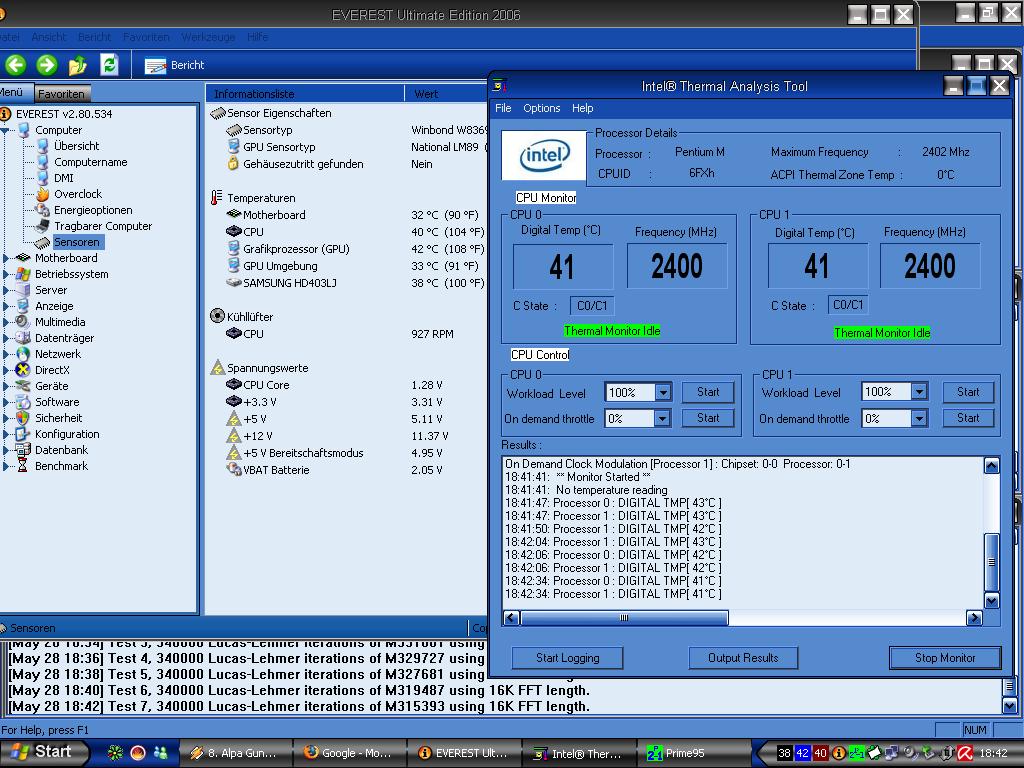This screenshot has width=1024, height=768.
Task: Click the Sicherheit shield icon
Action: pyautogui.click(x=23, y=418)
